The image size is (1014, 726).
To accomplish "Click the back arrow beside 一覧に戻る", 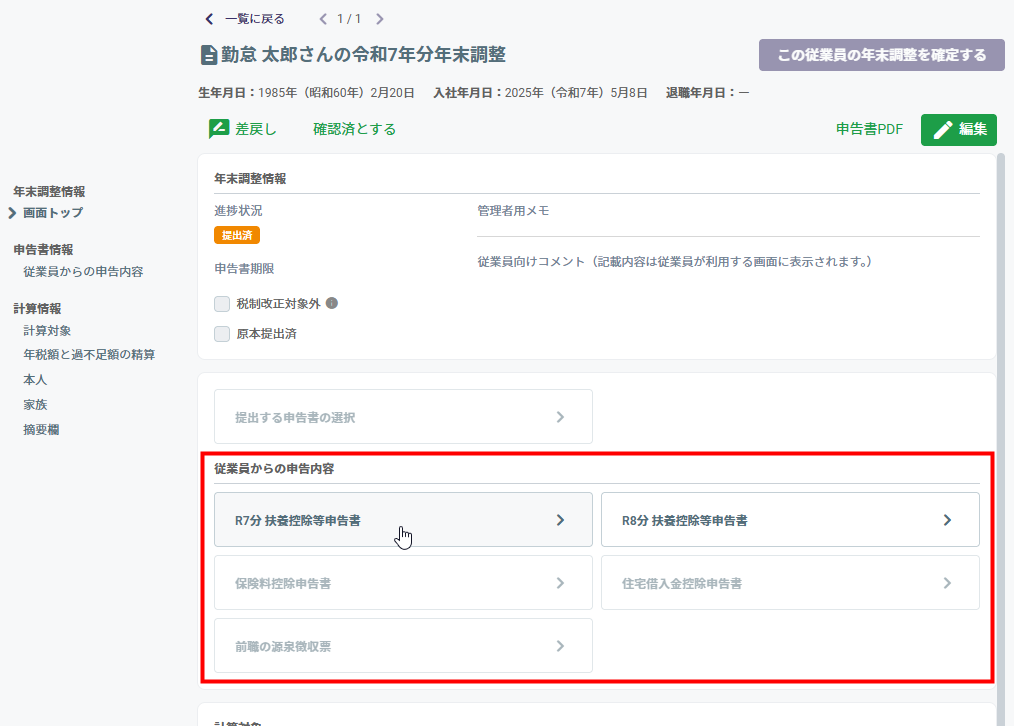I will tap(209, 19).
